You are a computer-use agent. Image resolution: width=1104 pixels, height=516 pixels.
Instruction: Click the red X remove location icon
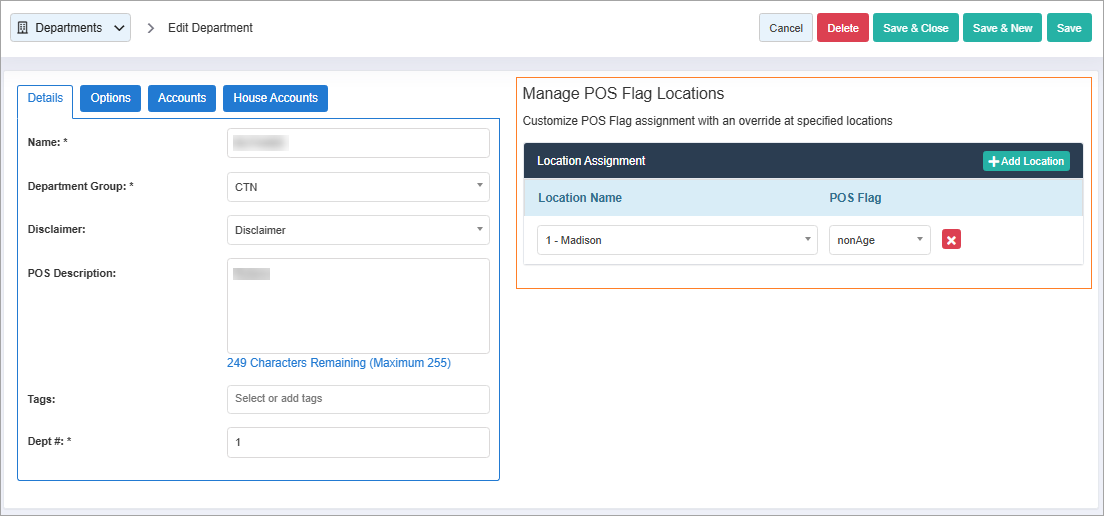[x=951, y=240]
